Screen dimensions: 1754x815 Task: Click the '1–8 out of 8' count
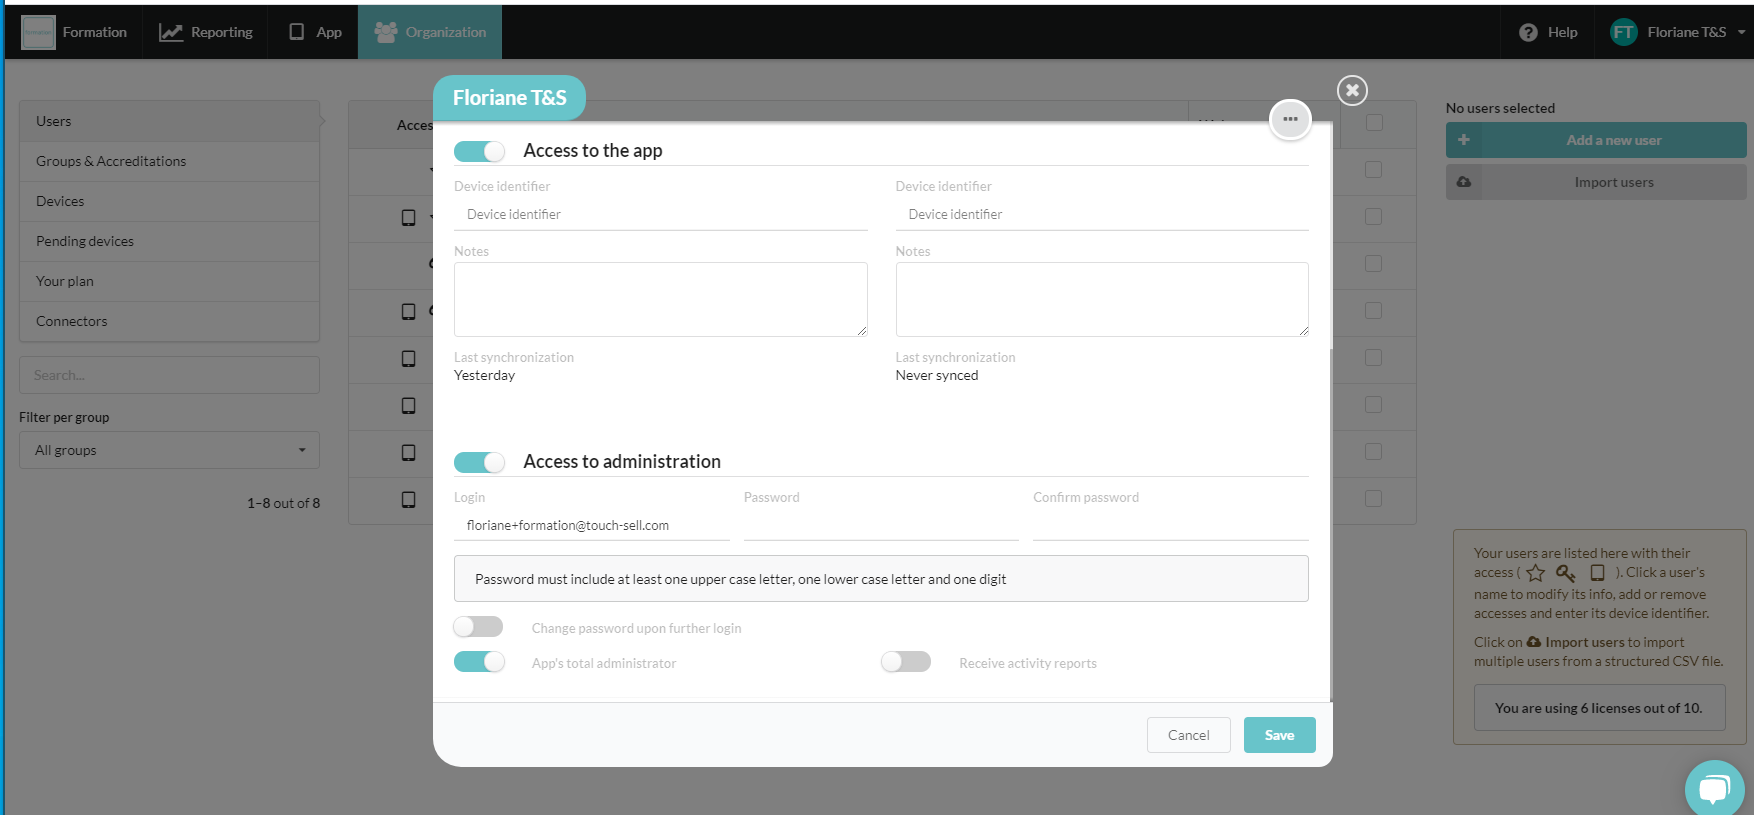tap(284, 503)
